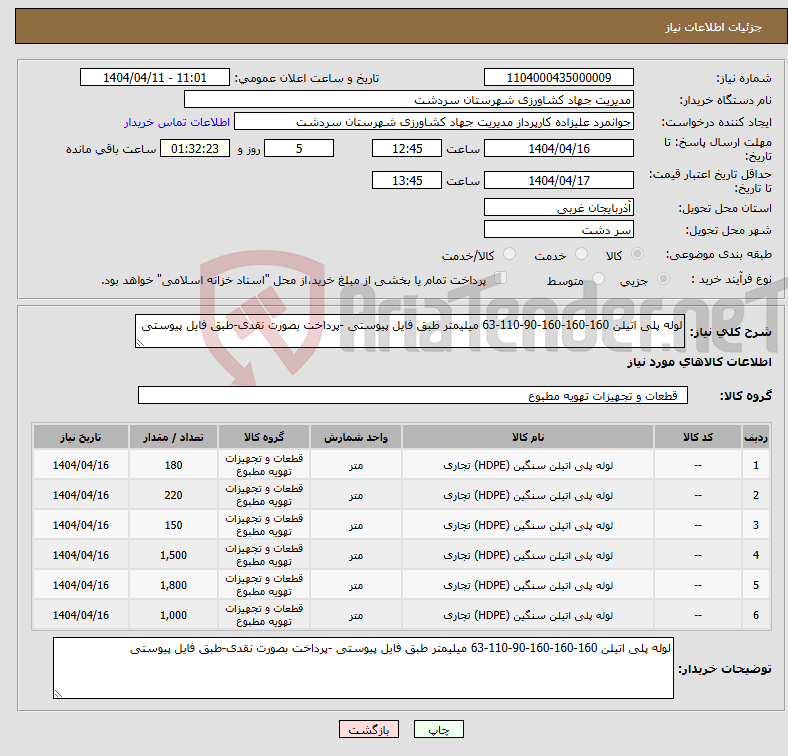The height and width of the screenshot is (756, 788).
Task: Click the delivery city field سر دشت
Action: coord(558,229)
